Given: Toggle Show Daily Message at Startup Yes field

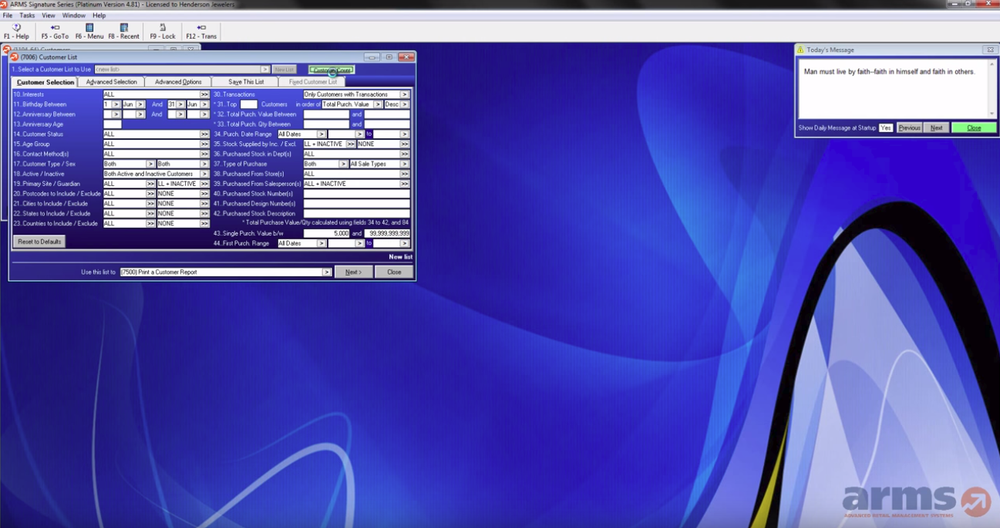Looking at the screenshot, I should (x=886, y=128).
